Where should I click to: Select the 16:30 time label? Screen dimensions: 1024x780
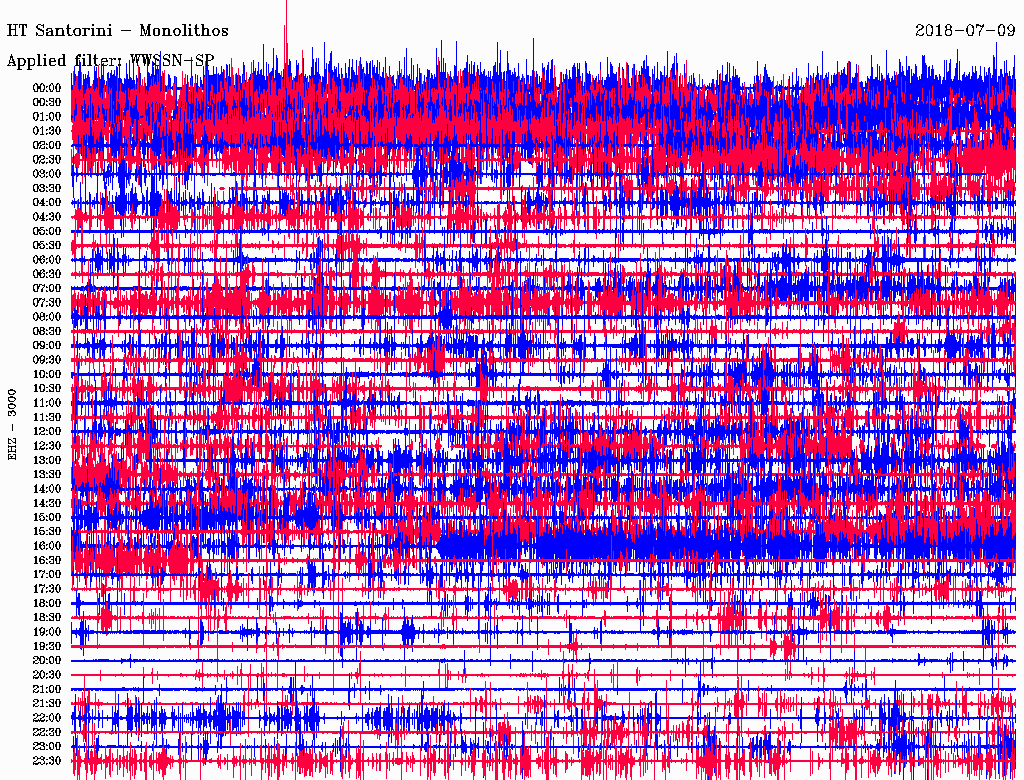47,561
